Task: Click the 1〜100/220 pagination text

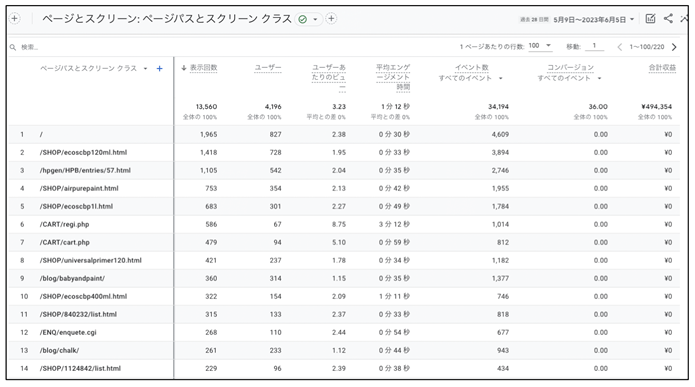Action: (647, 47)
